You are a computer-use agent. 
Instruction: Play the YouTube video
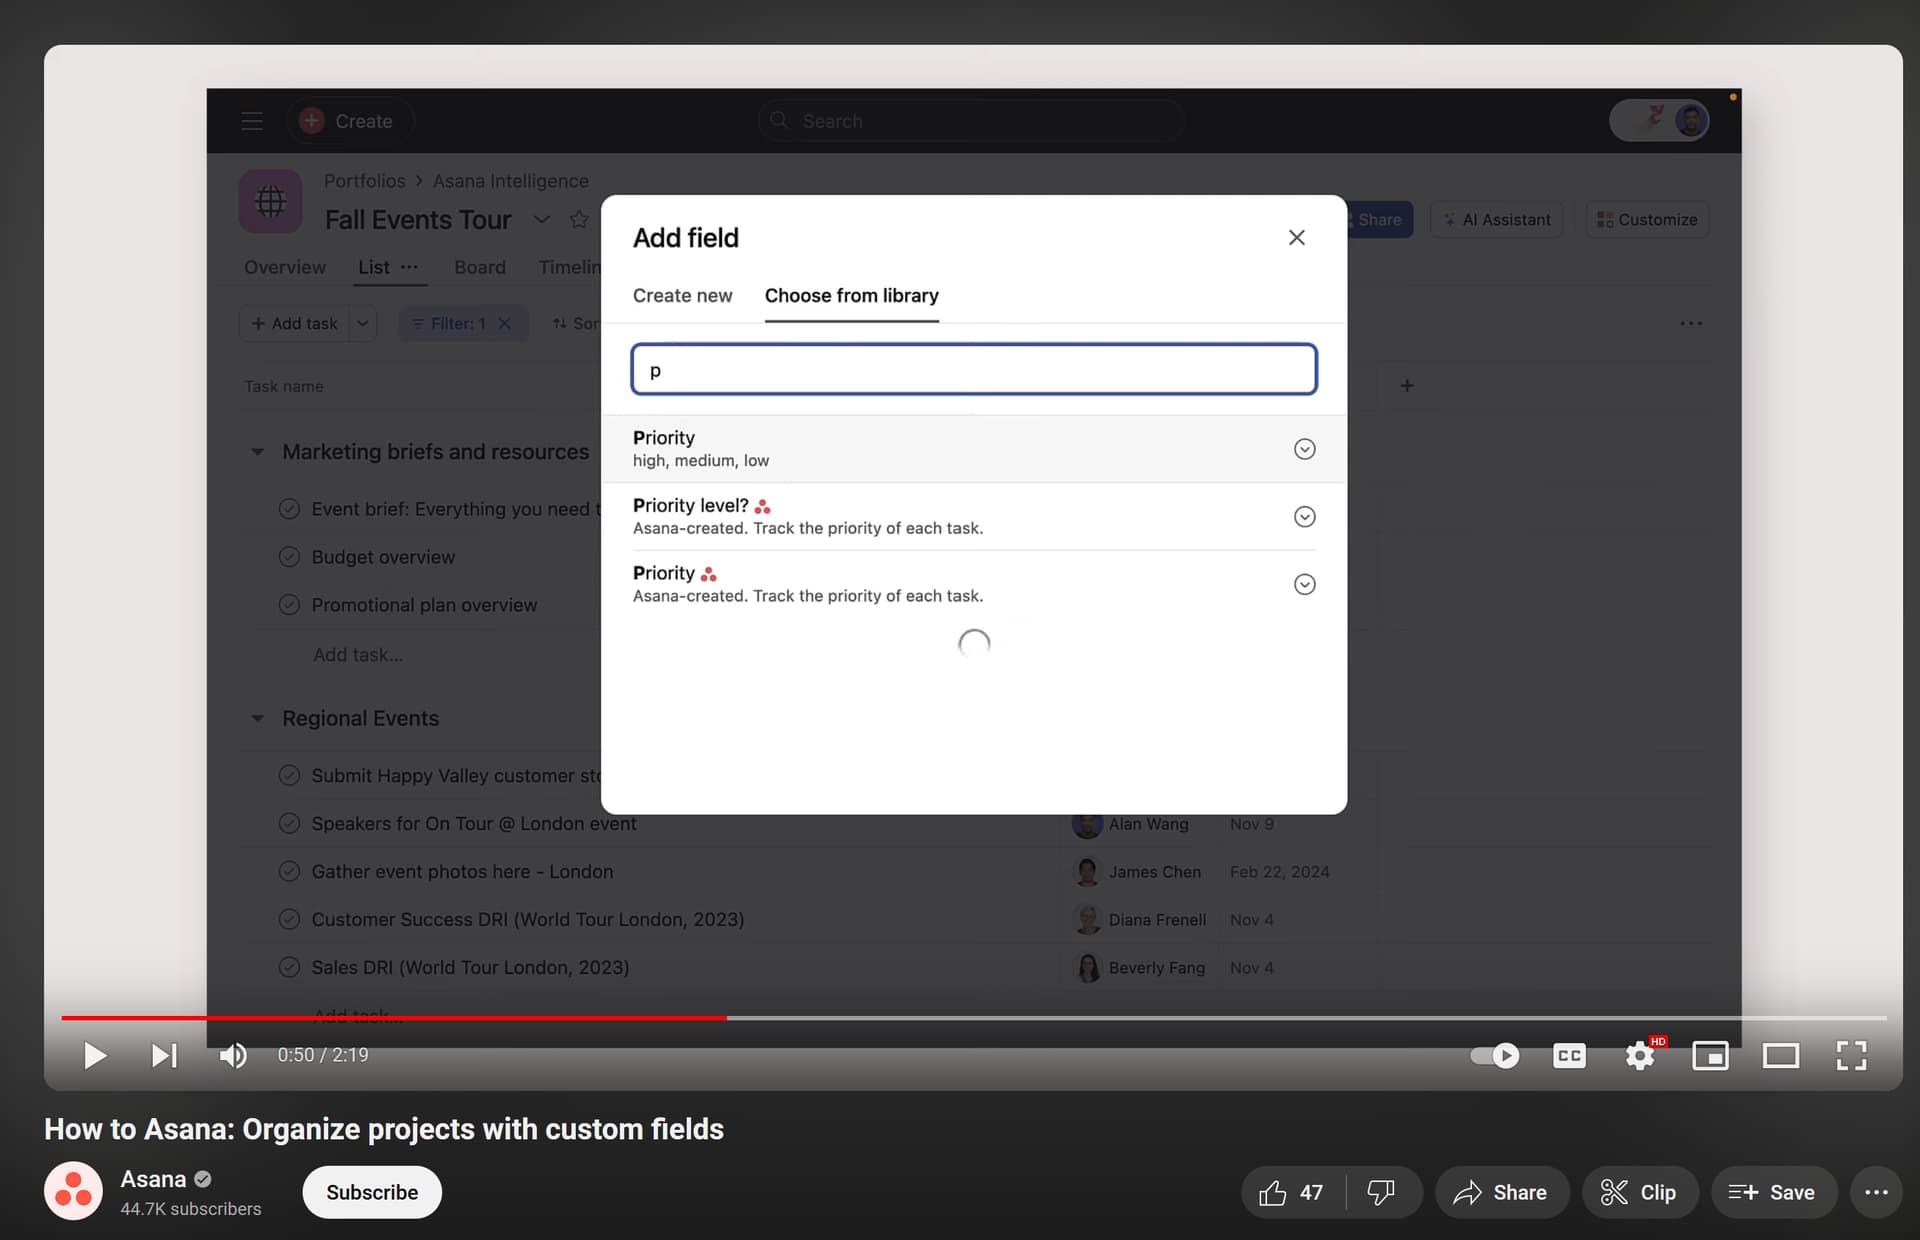tap(95, 1055)
